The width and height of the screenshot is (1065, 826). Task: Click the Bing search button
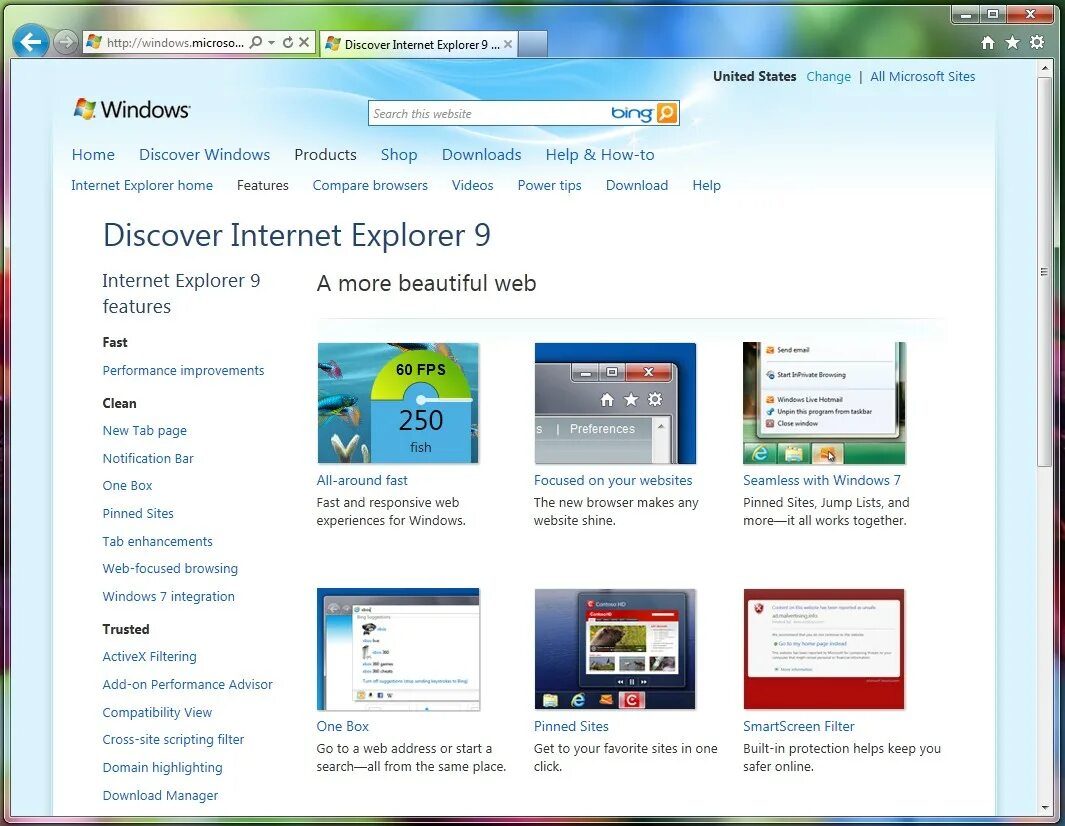[667, 113]
